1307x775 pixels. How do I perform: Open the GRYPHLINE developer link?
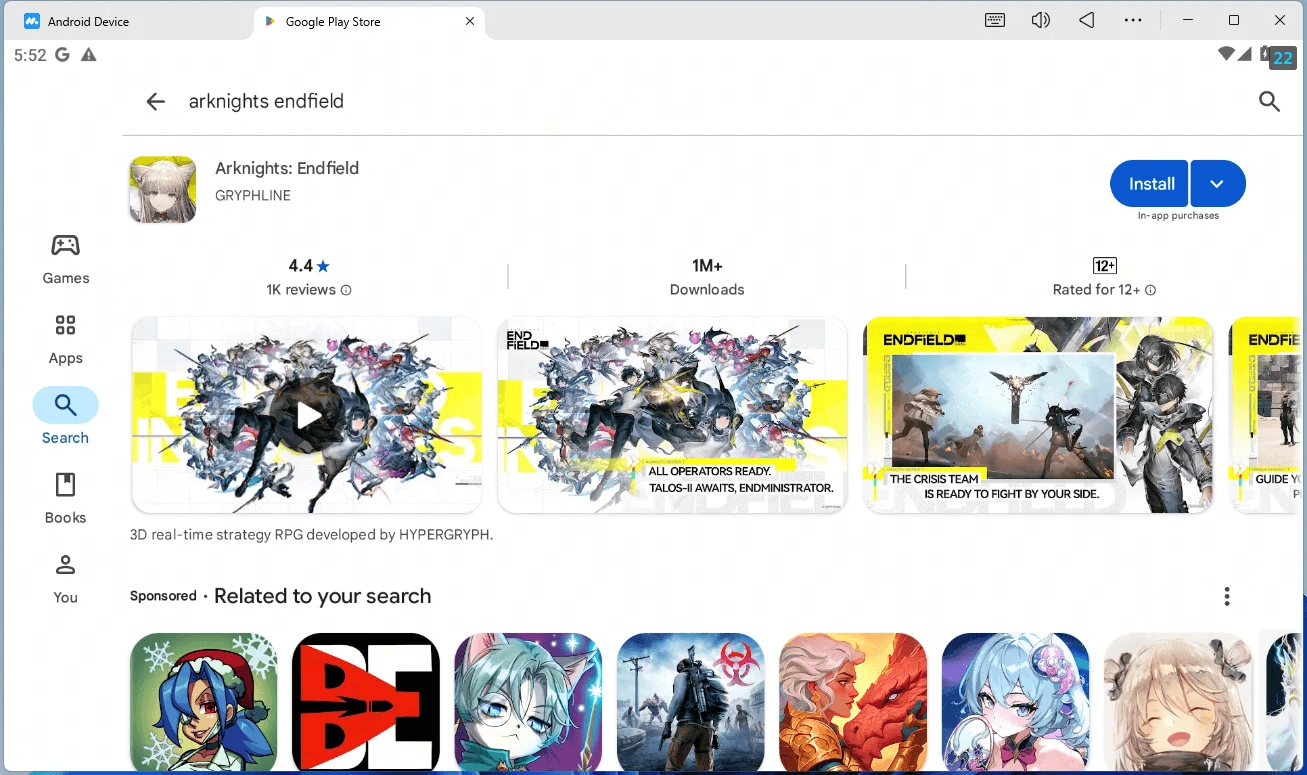point(252,195)
